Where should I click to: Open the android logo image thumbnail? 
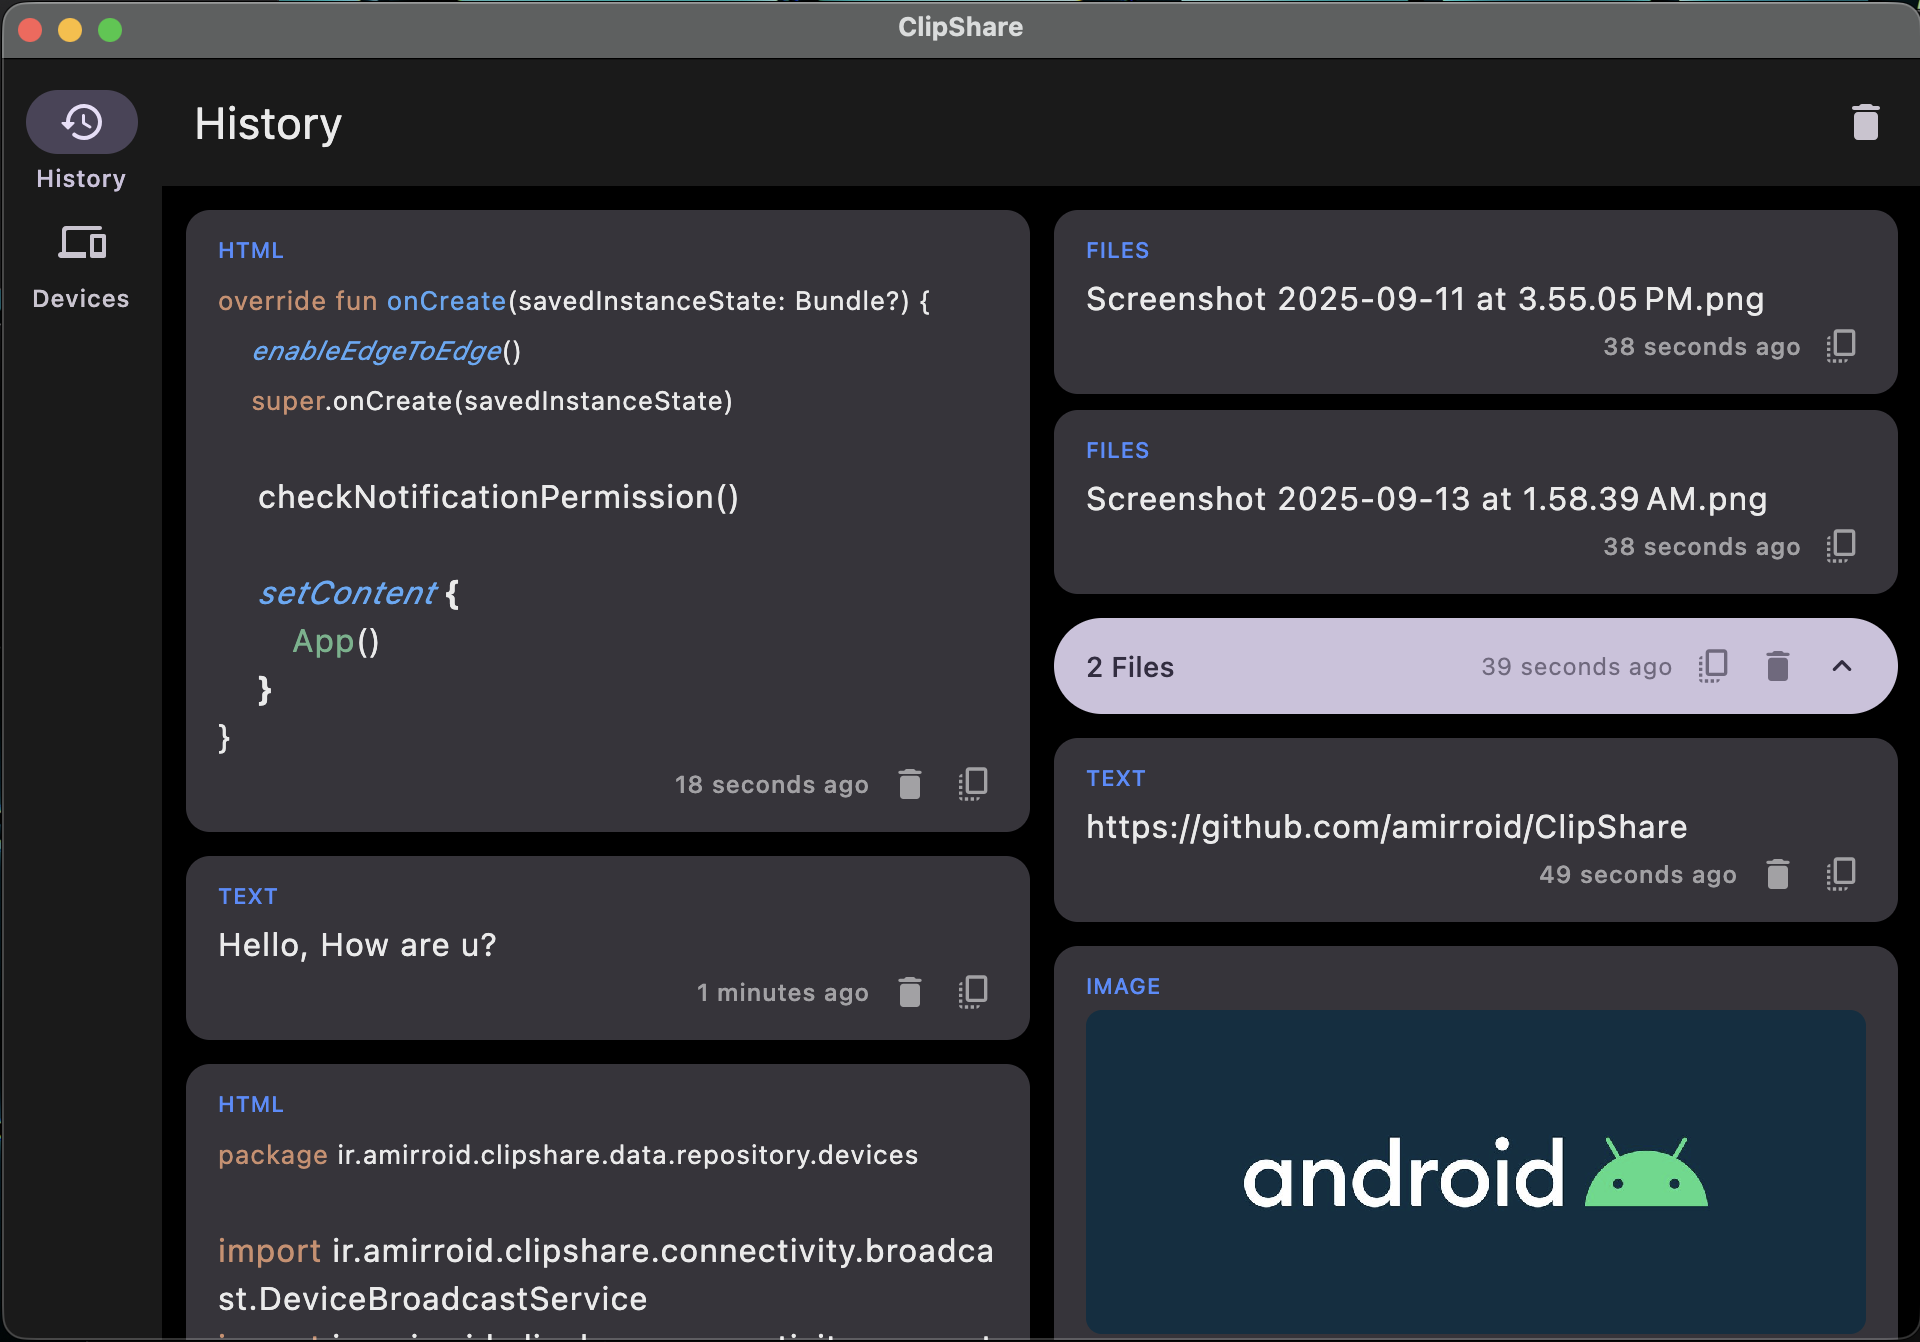coord(1475,1170)
